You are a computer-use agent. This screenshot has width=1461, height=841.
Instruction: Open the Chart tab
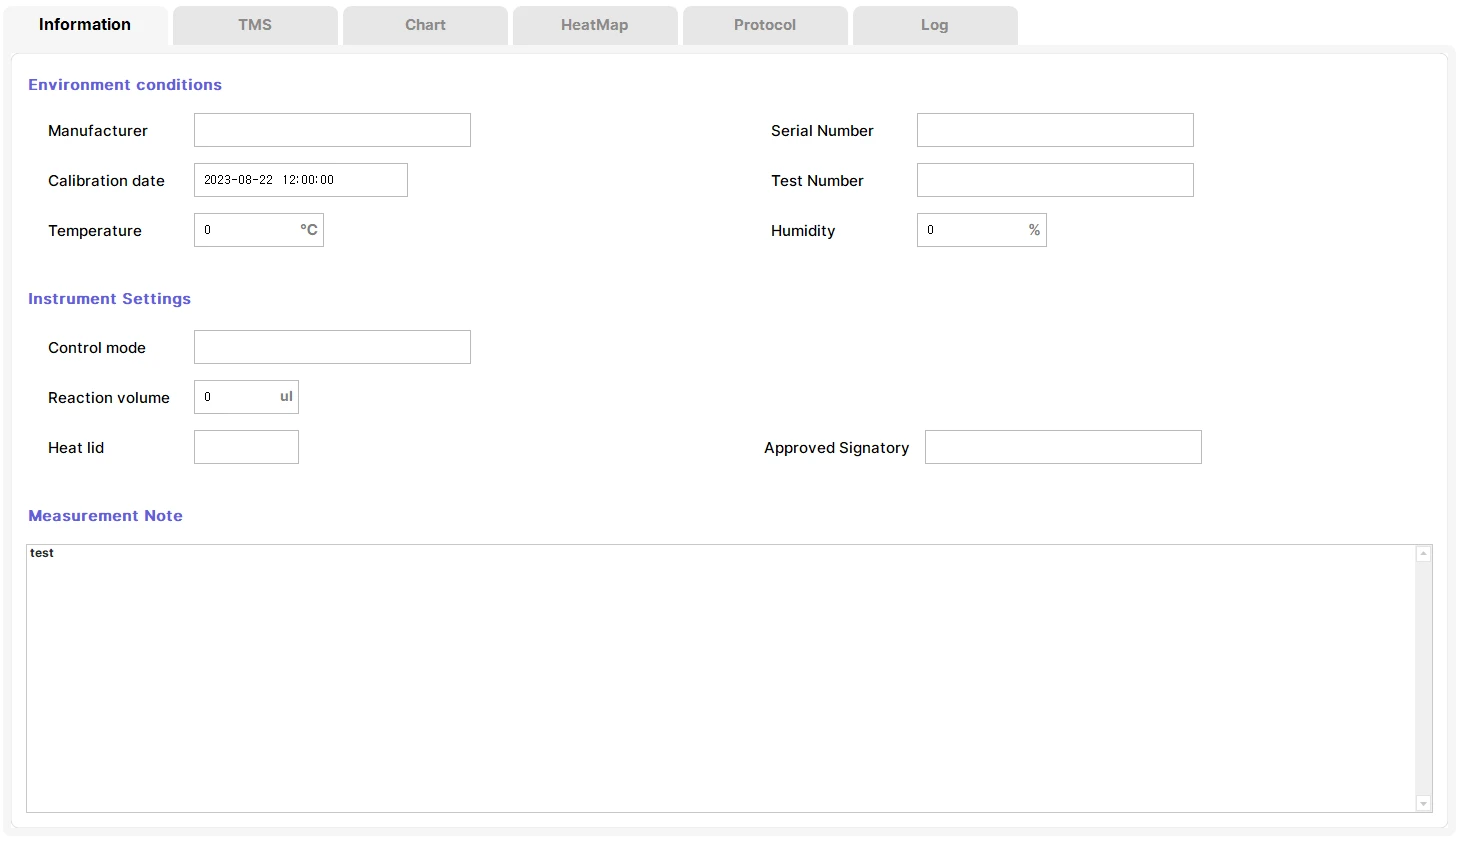(425, 25)
